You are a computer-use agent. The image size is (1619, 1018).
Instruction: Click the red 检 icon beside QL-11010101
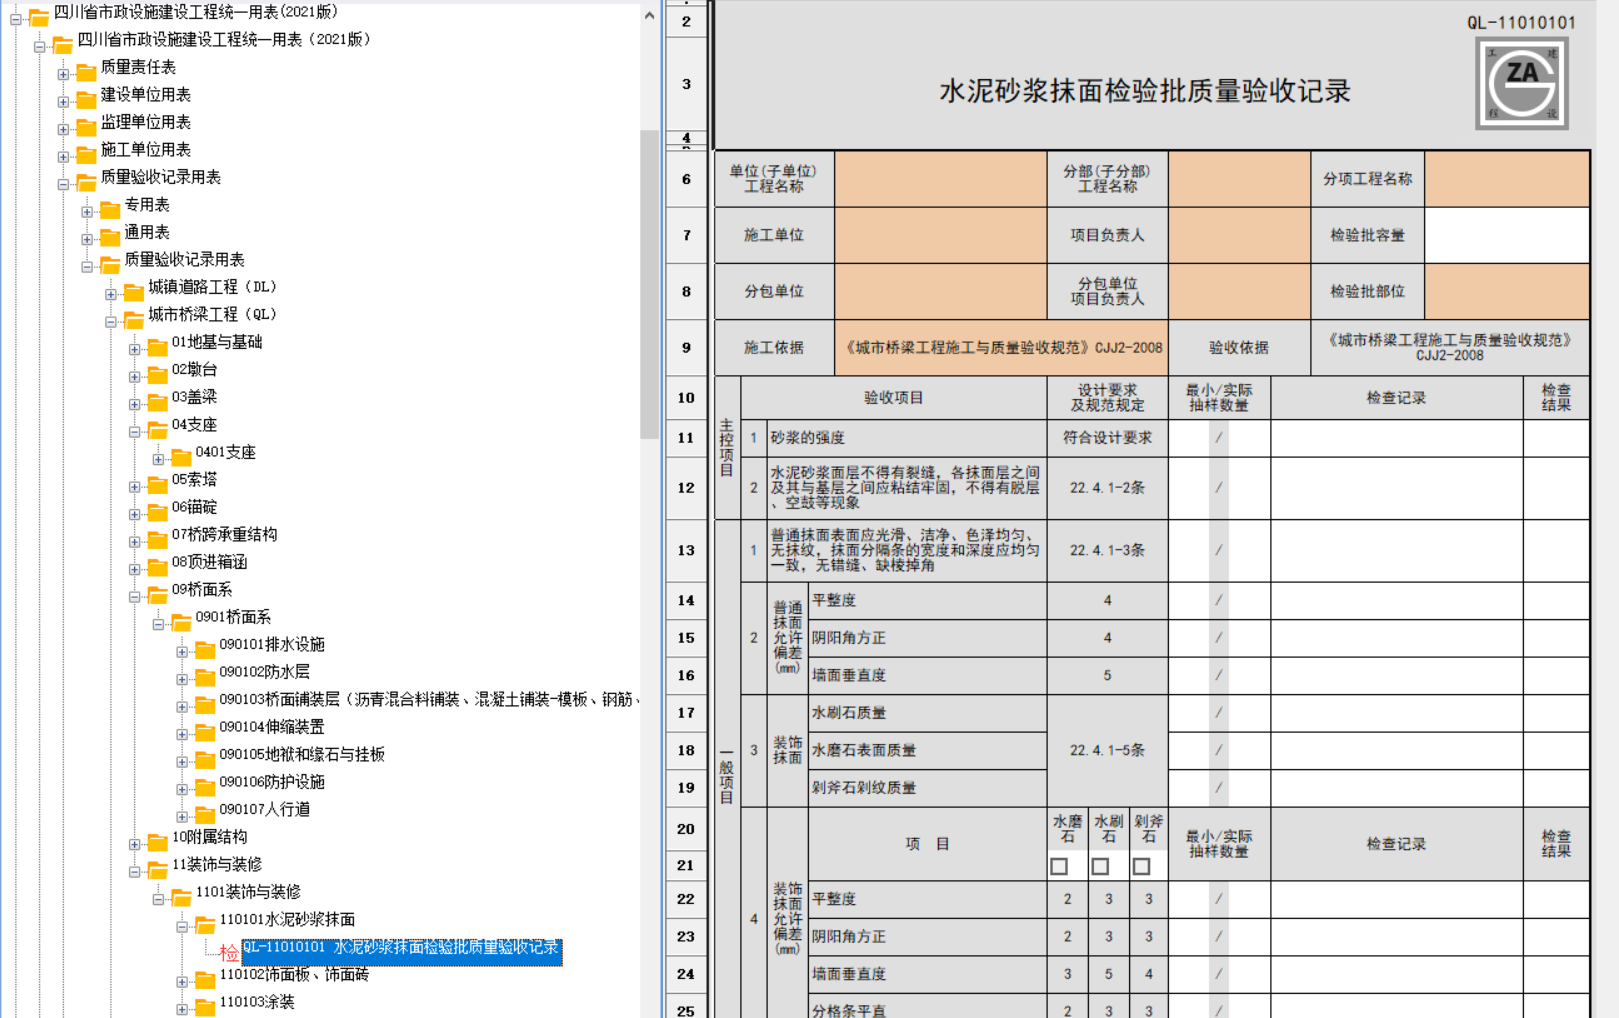pos(229,952)
